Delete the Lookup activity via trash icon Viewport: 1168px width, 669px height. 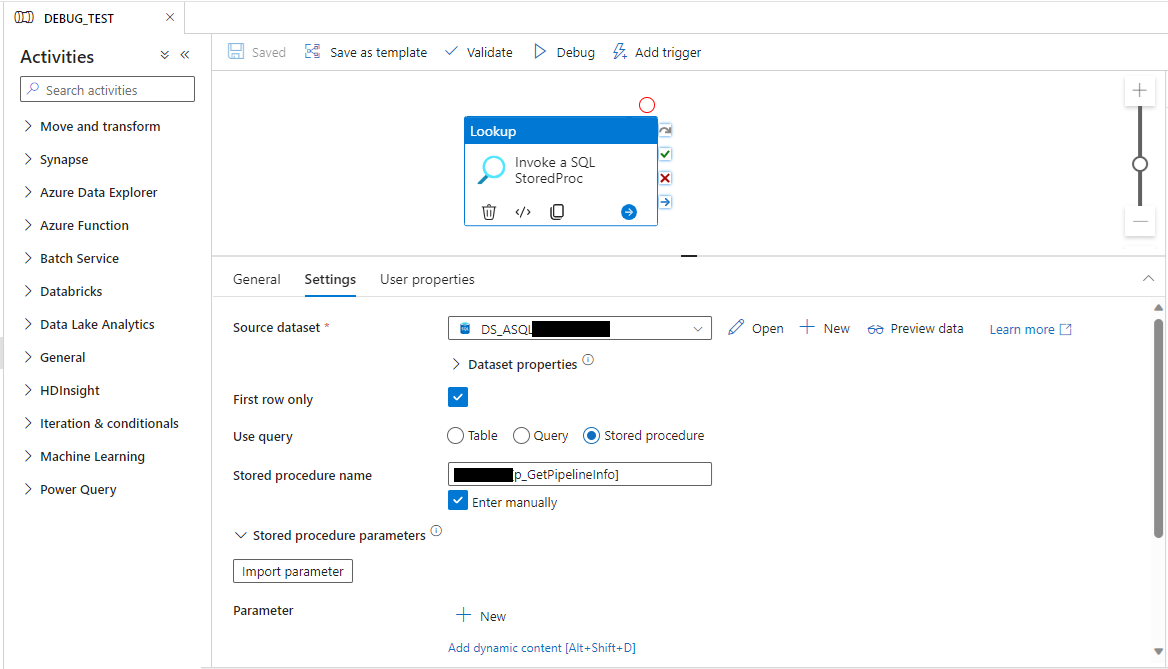489,212
